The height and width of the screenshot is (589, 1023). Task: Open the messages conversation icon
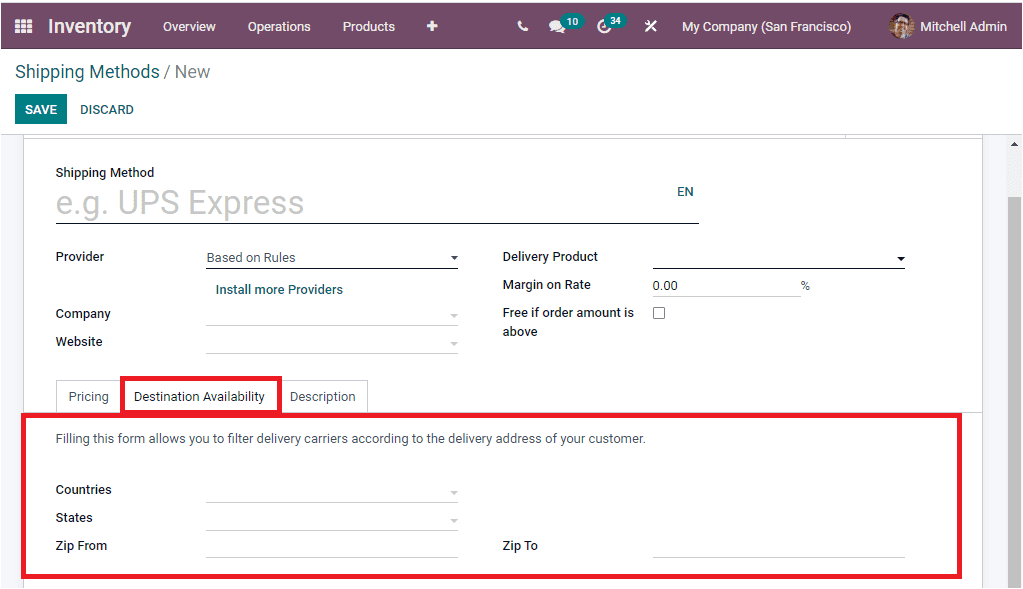(x=556, y=26)
